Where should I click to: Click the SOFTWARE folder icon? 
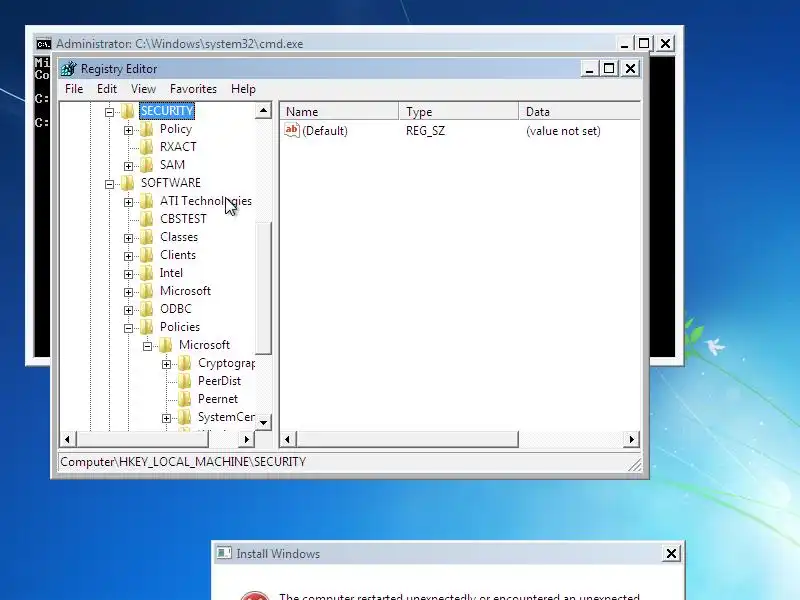click(x=128, y=183)
